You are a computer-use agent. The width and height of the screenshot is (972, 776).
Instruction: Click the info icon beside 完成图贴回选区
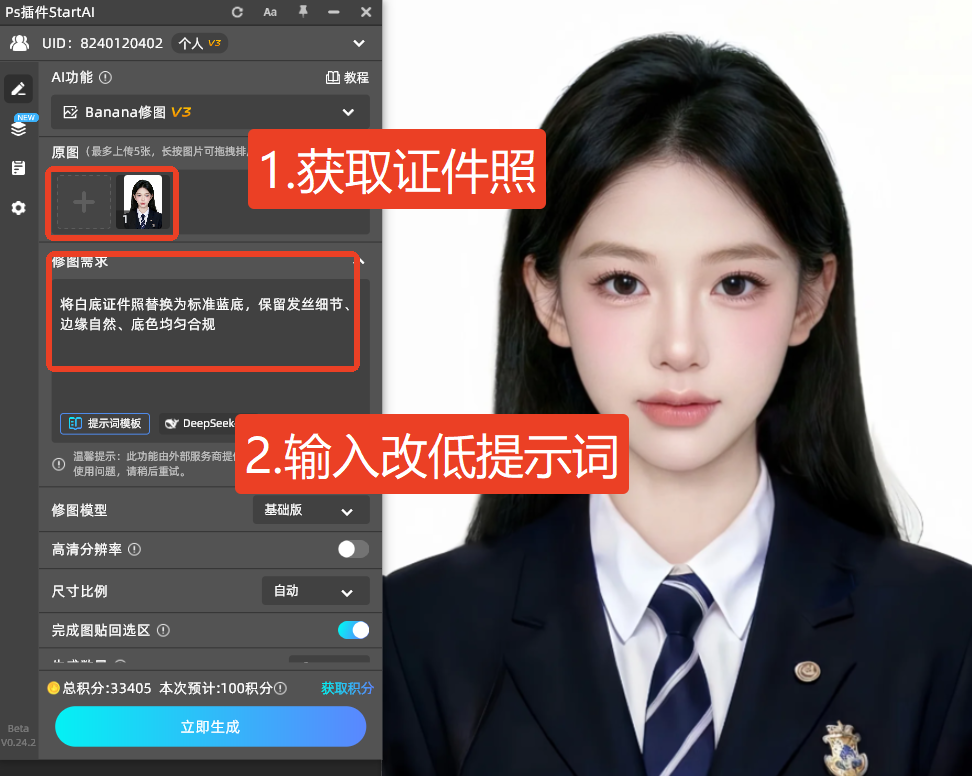coord(163,630)
